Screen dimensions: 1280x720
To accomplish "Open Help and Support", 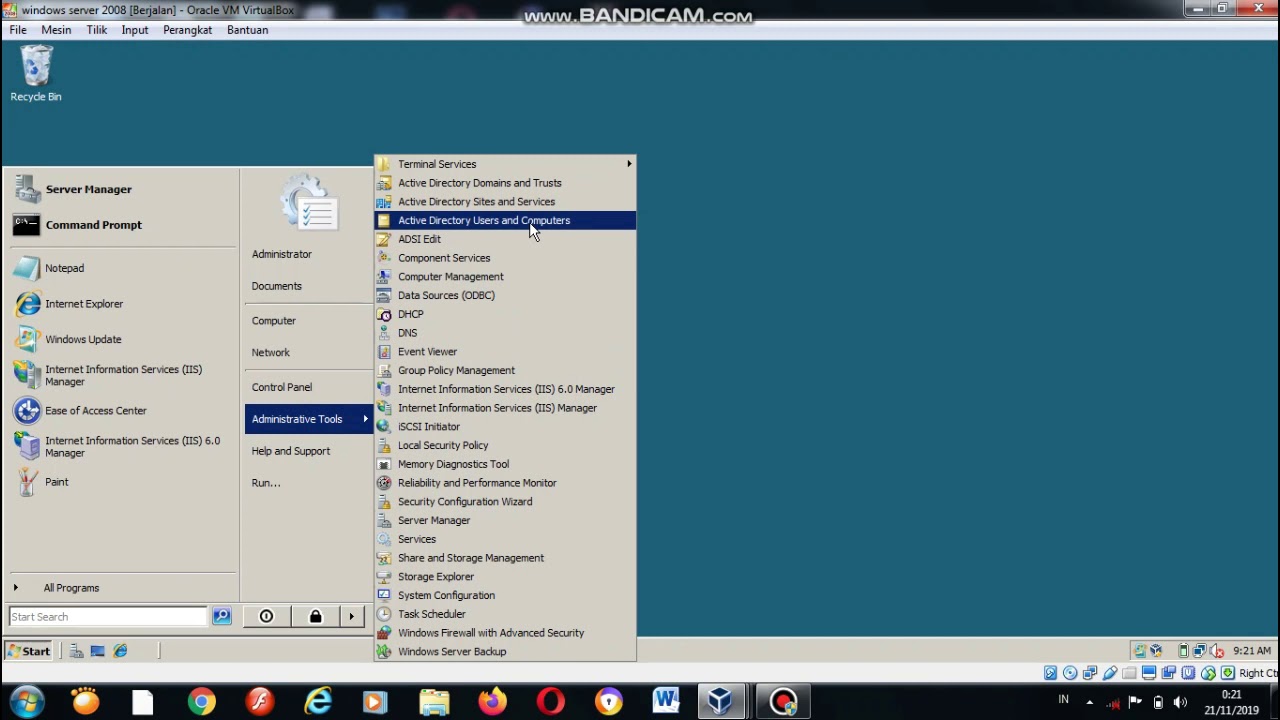I will [x=291, y=451].
